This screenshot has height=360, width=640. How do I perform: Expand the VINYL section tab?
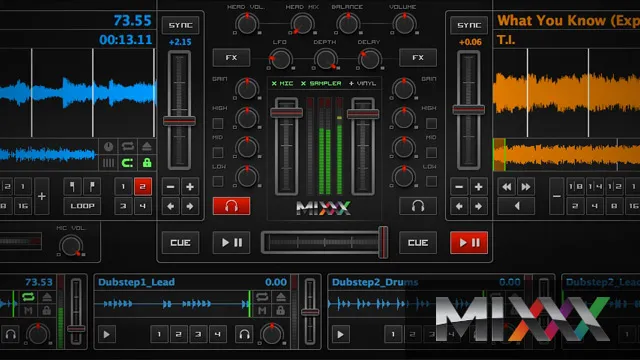tap(362, 83)
